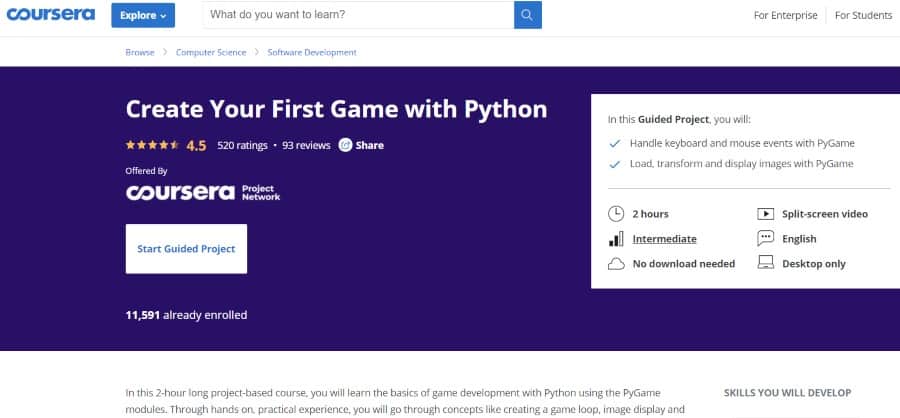This screenshot has height=418, width=900.
Task: Click the clock icon beside 2 hours
Action: click(x=616, y=214)
